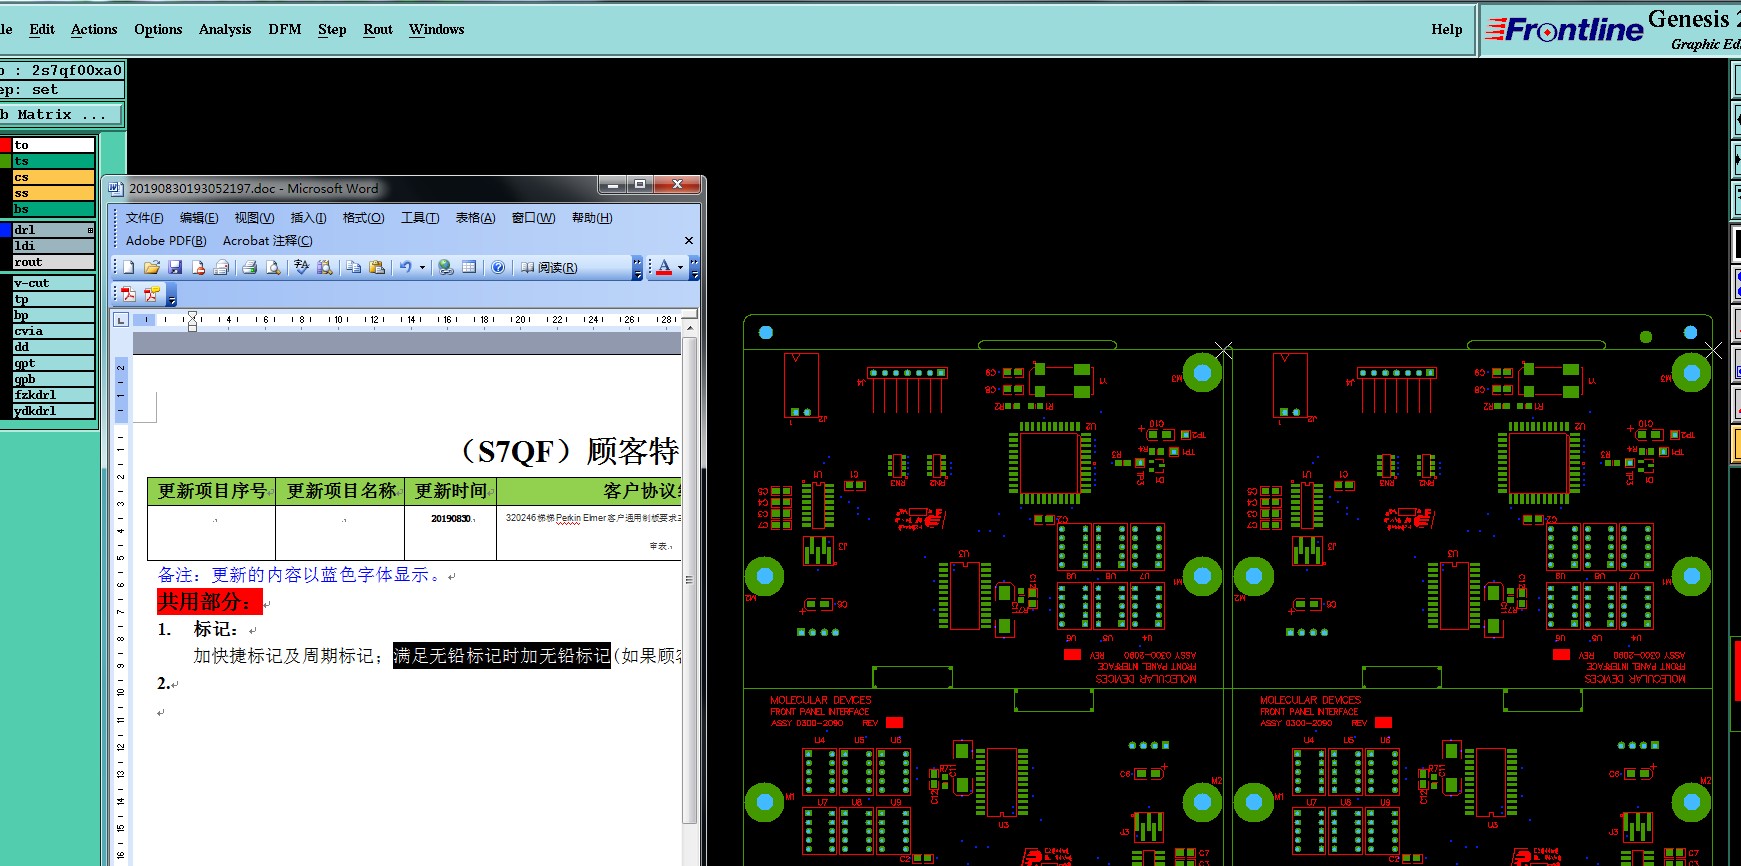1741x866 pixels.
Task: Expand the plus box on the drl layer row
Action: pyautogui.click(x=90, y=230)
